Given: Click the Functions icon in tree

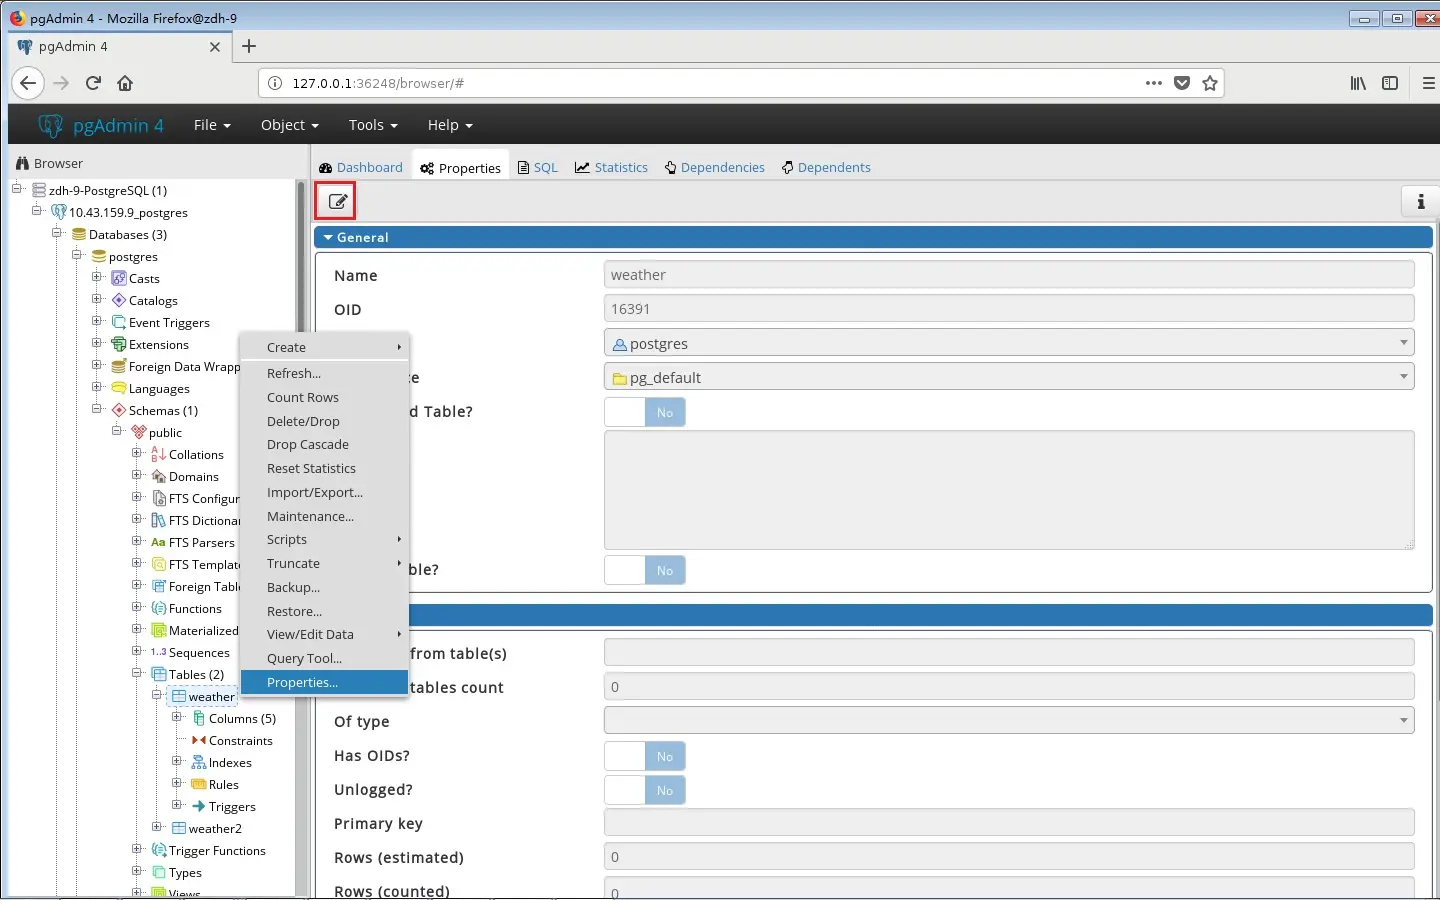Looking at the screenshot, I should pyautogui.click(x=159, y=608).
